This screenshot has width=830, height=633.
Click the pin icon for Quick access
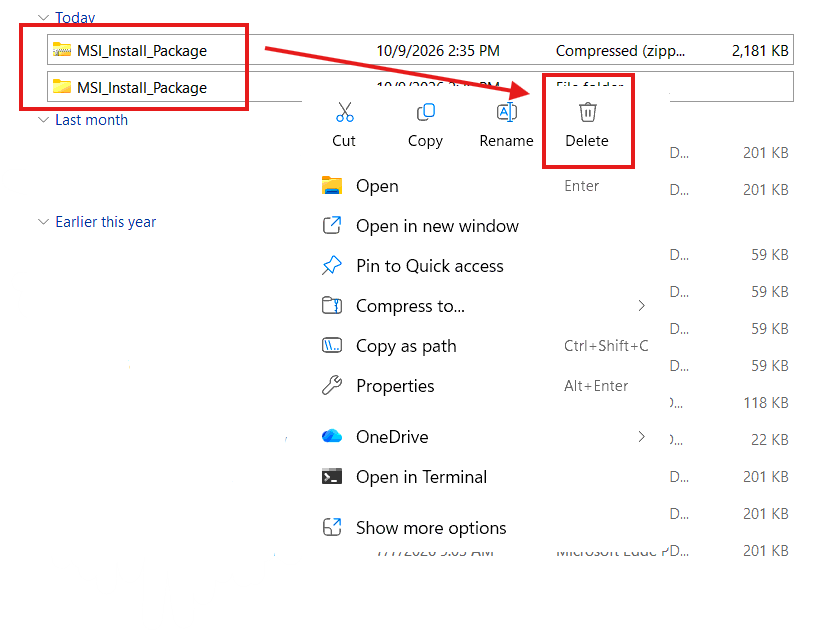332,265
